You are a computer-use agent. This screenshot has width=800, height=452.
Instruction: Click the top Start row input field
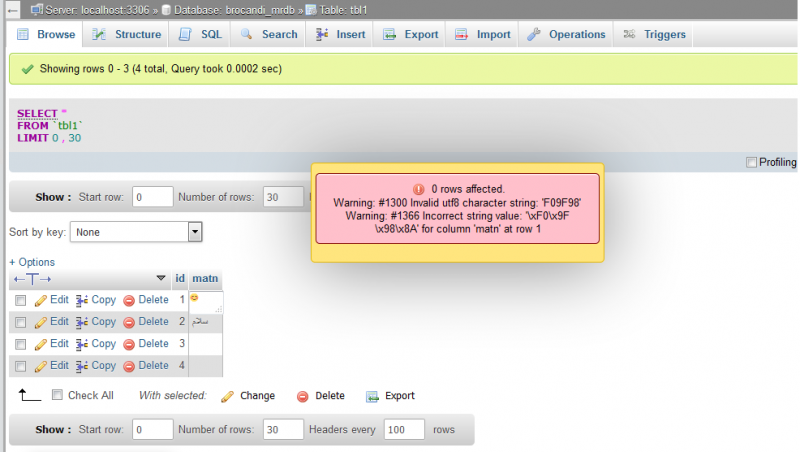(152, 197)
